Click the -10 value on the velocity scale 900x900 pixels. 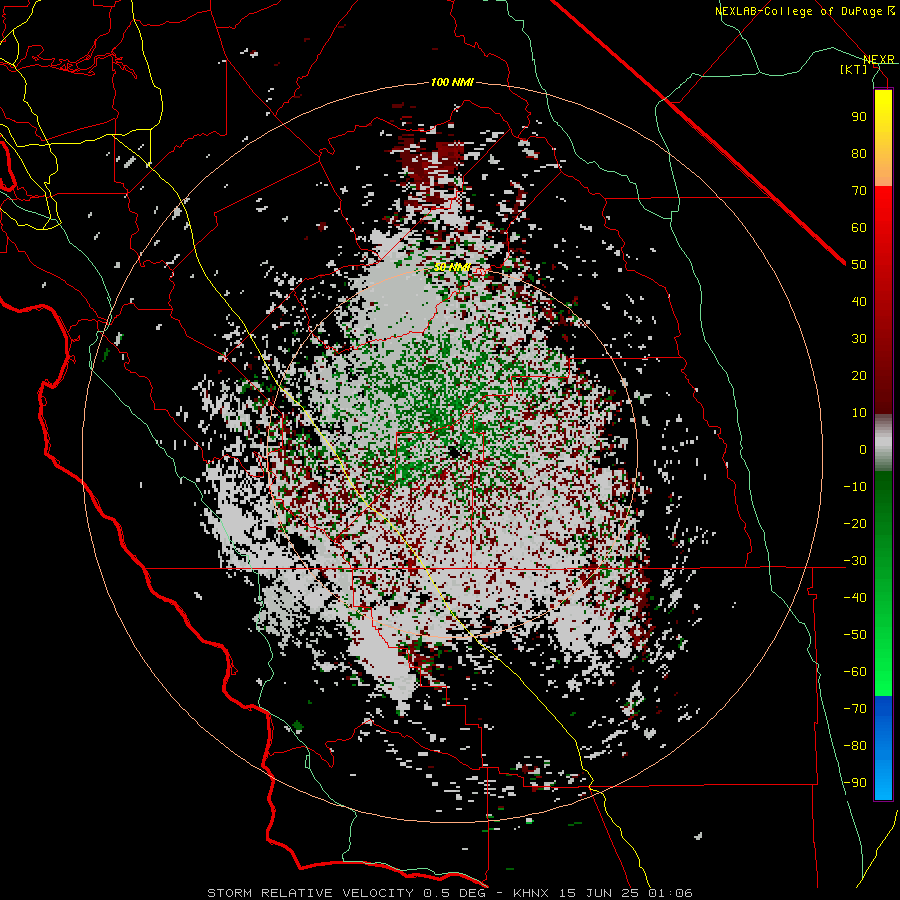click(x=855, y=487)
